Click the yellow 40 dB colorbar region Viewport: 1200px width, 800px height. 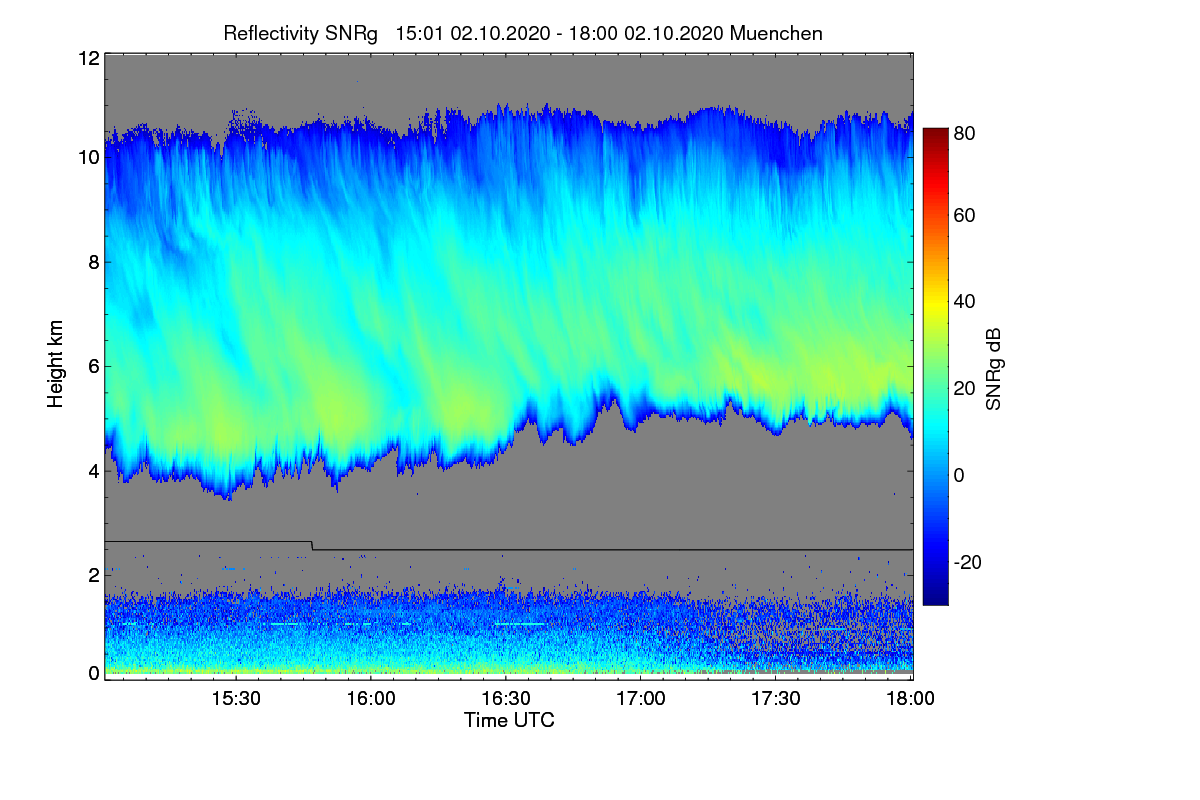934,301
